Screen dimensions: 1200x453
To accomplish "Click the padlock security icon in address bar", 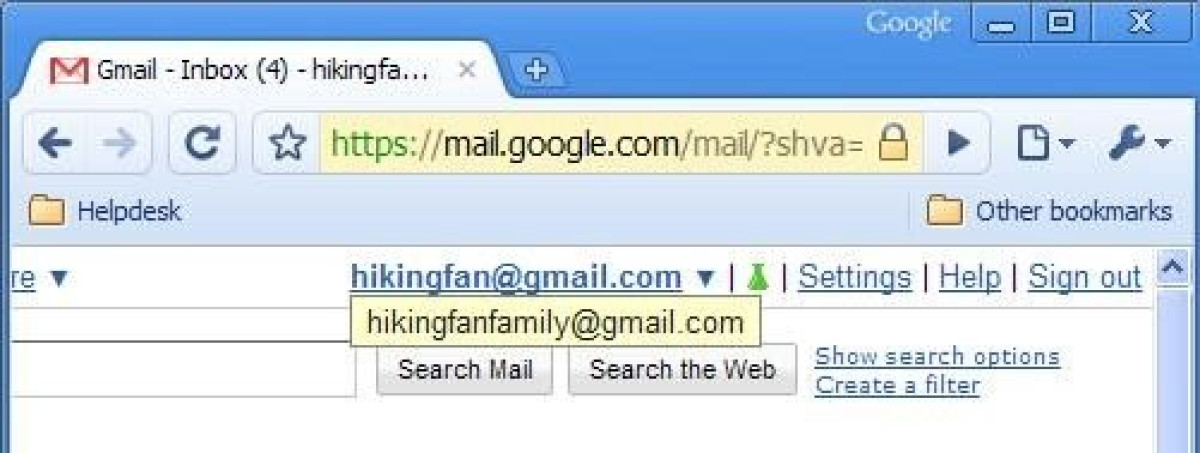I will pos(892,145).
